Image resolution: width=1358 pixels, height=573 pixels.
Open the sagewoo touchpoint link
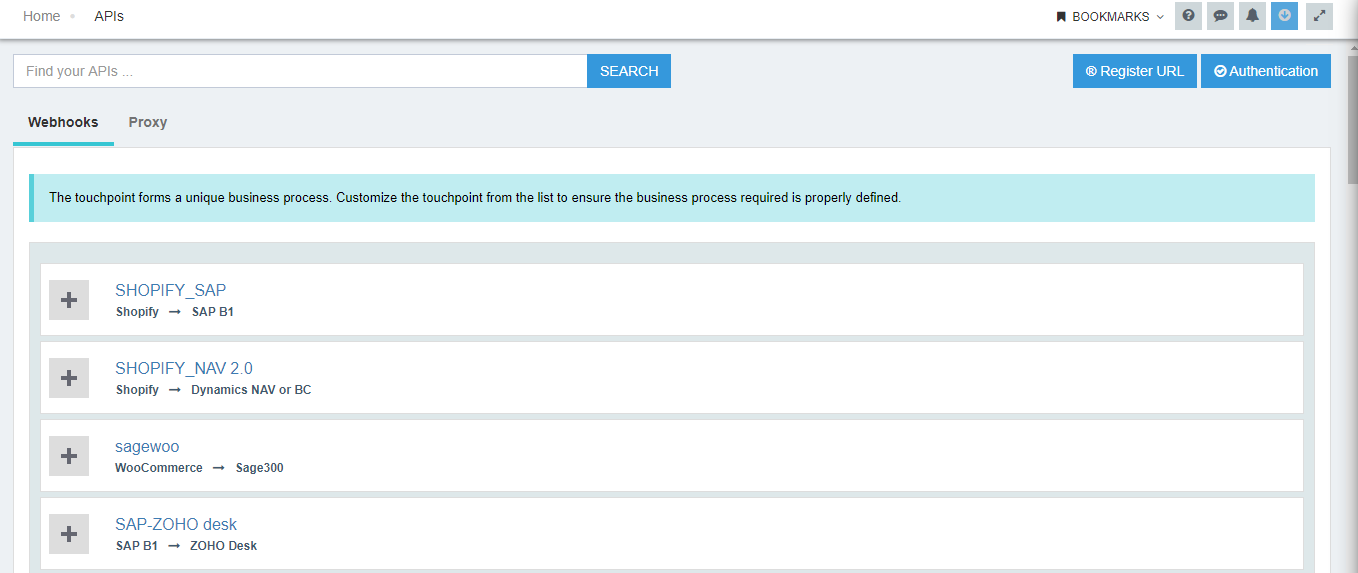[147, 446]
